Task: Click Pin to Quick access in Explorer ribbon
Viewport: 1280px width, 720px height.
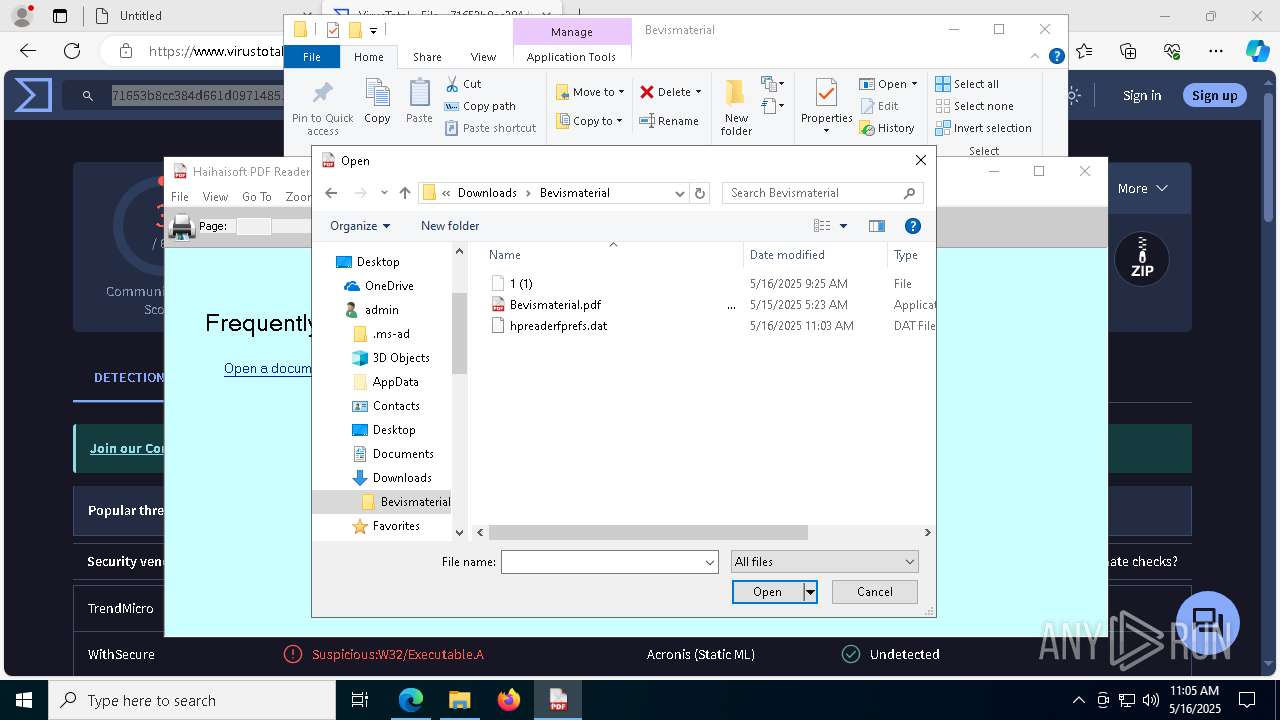Action: point(323,108)
